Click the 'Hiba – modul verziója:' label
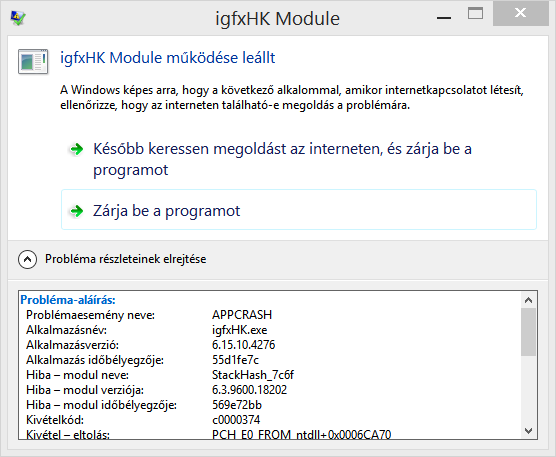 click(x=85, y=390)
